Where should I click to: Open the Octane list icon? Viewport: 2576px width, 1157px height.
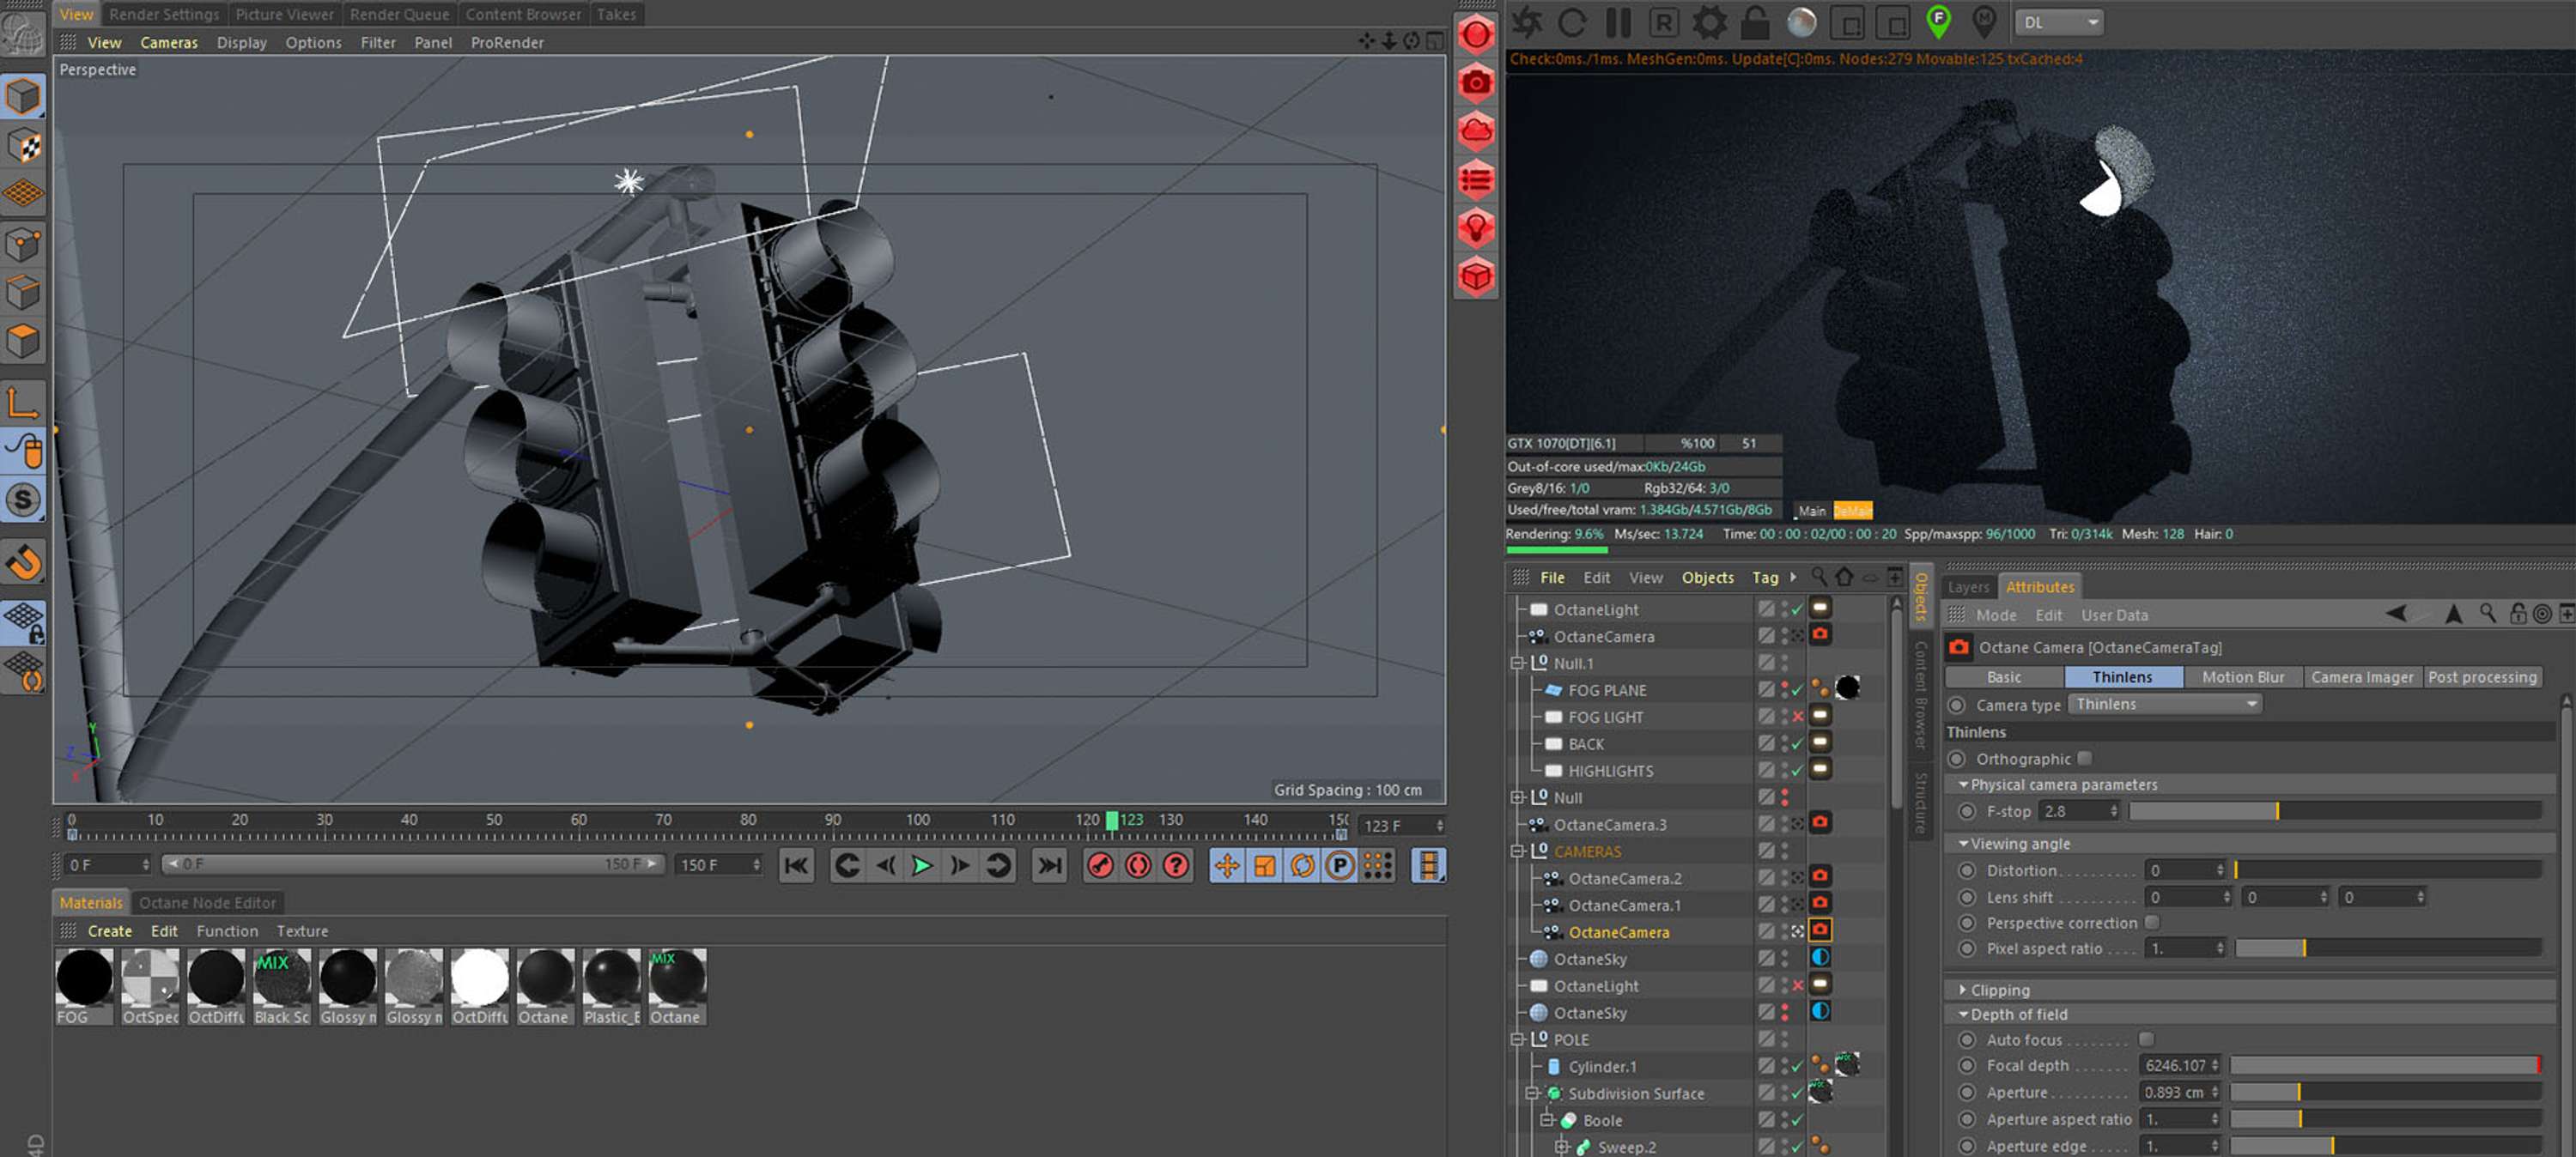pos(1475,180)
